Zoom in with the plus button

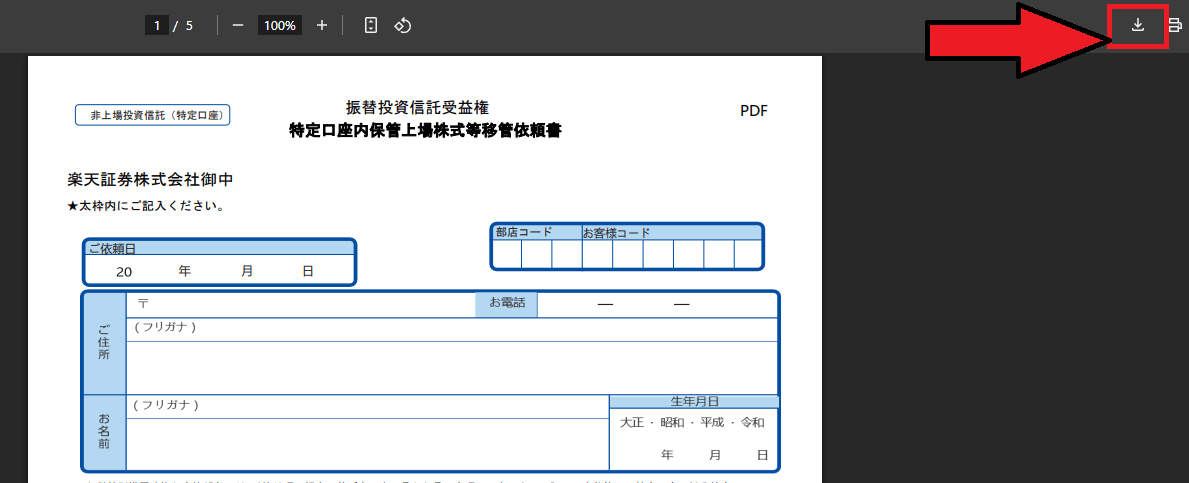point(322,25)
